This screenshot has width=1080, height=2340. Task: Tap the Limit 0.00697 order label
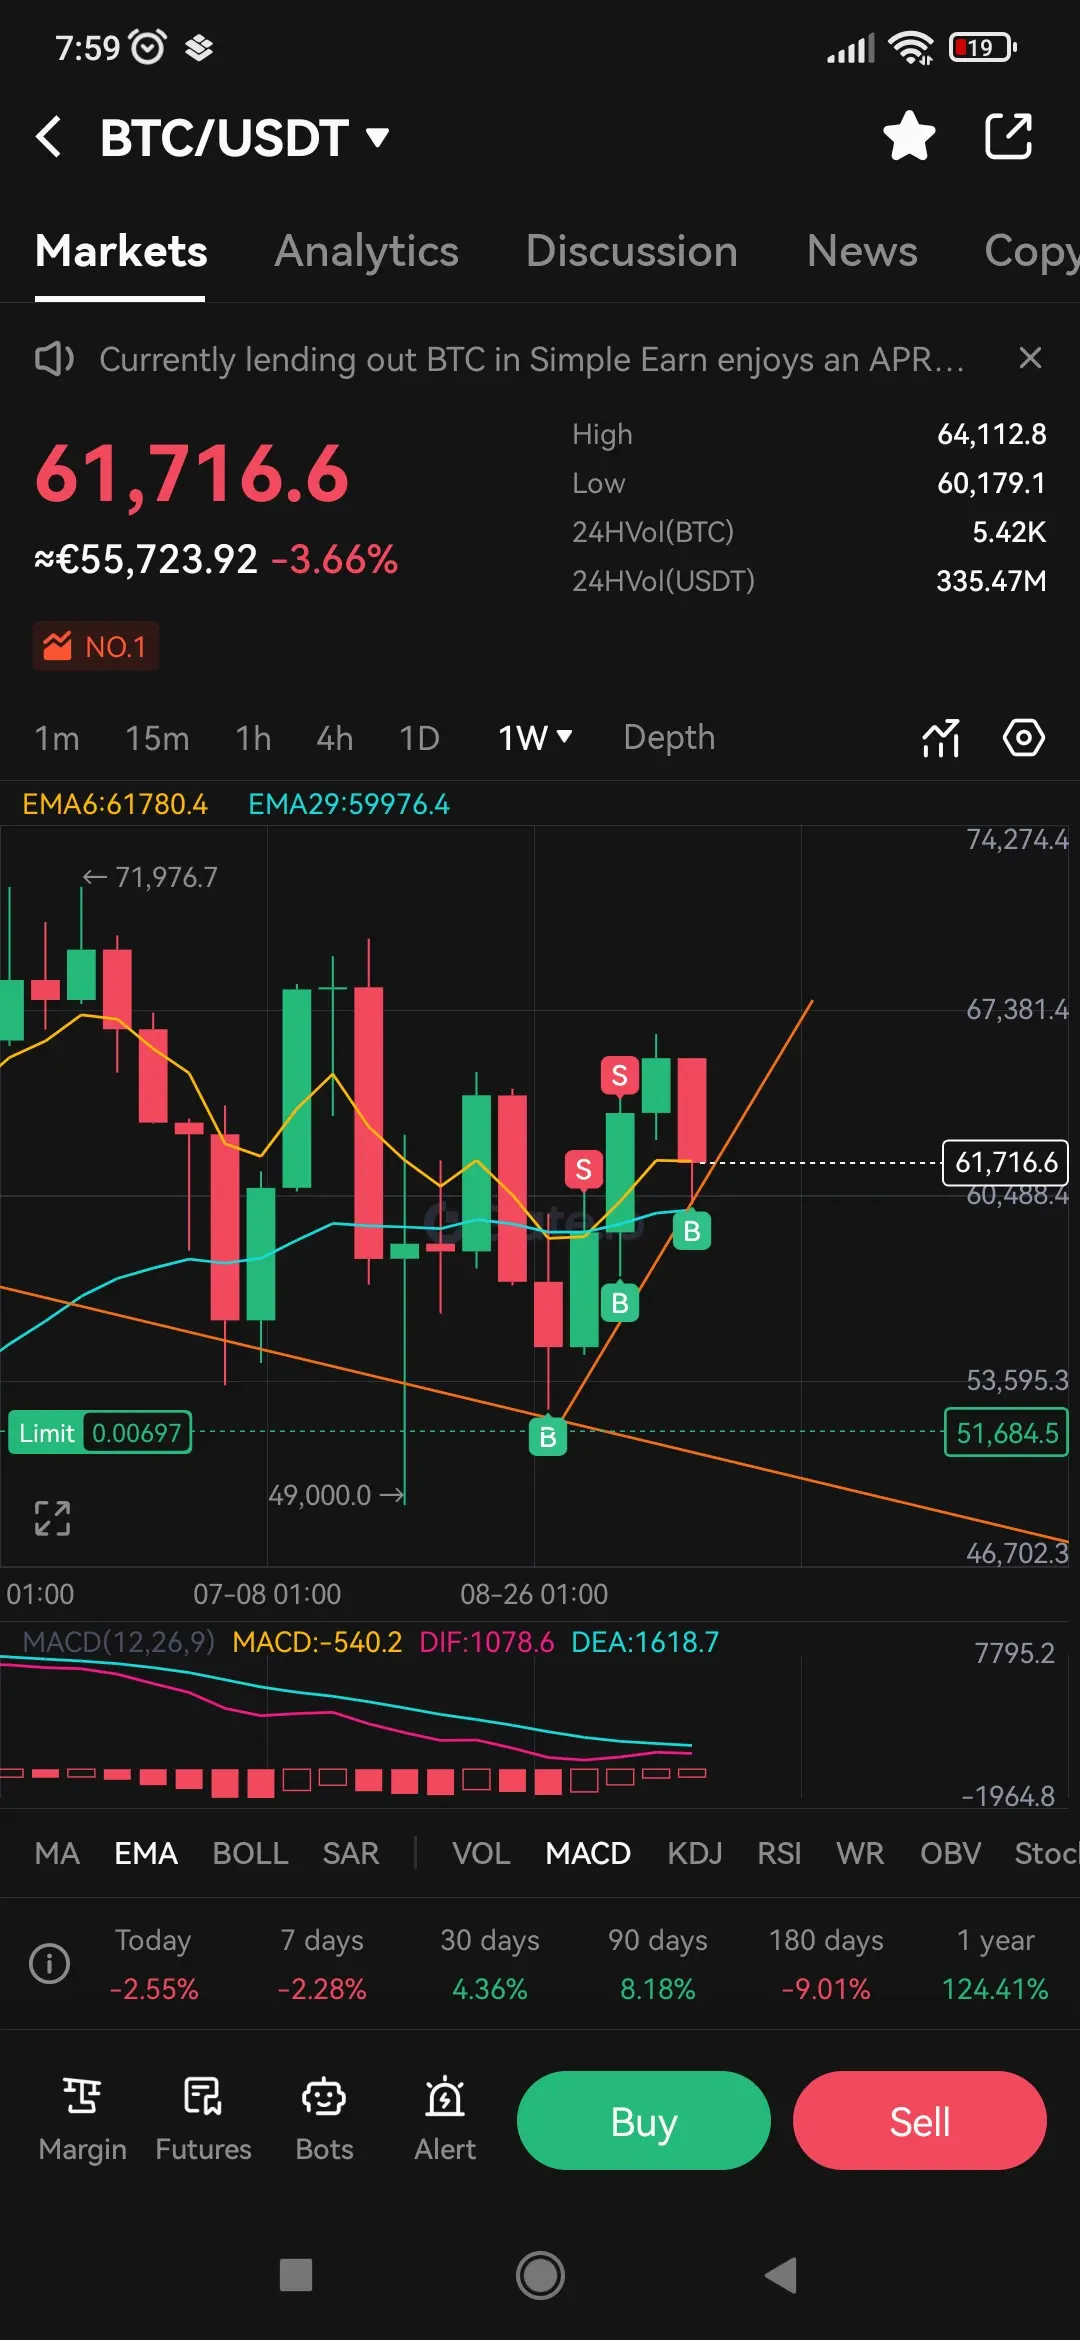click(99, 1433)
